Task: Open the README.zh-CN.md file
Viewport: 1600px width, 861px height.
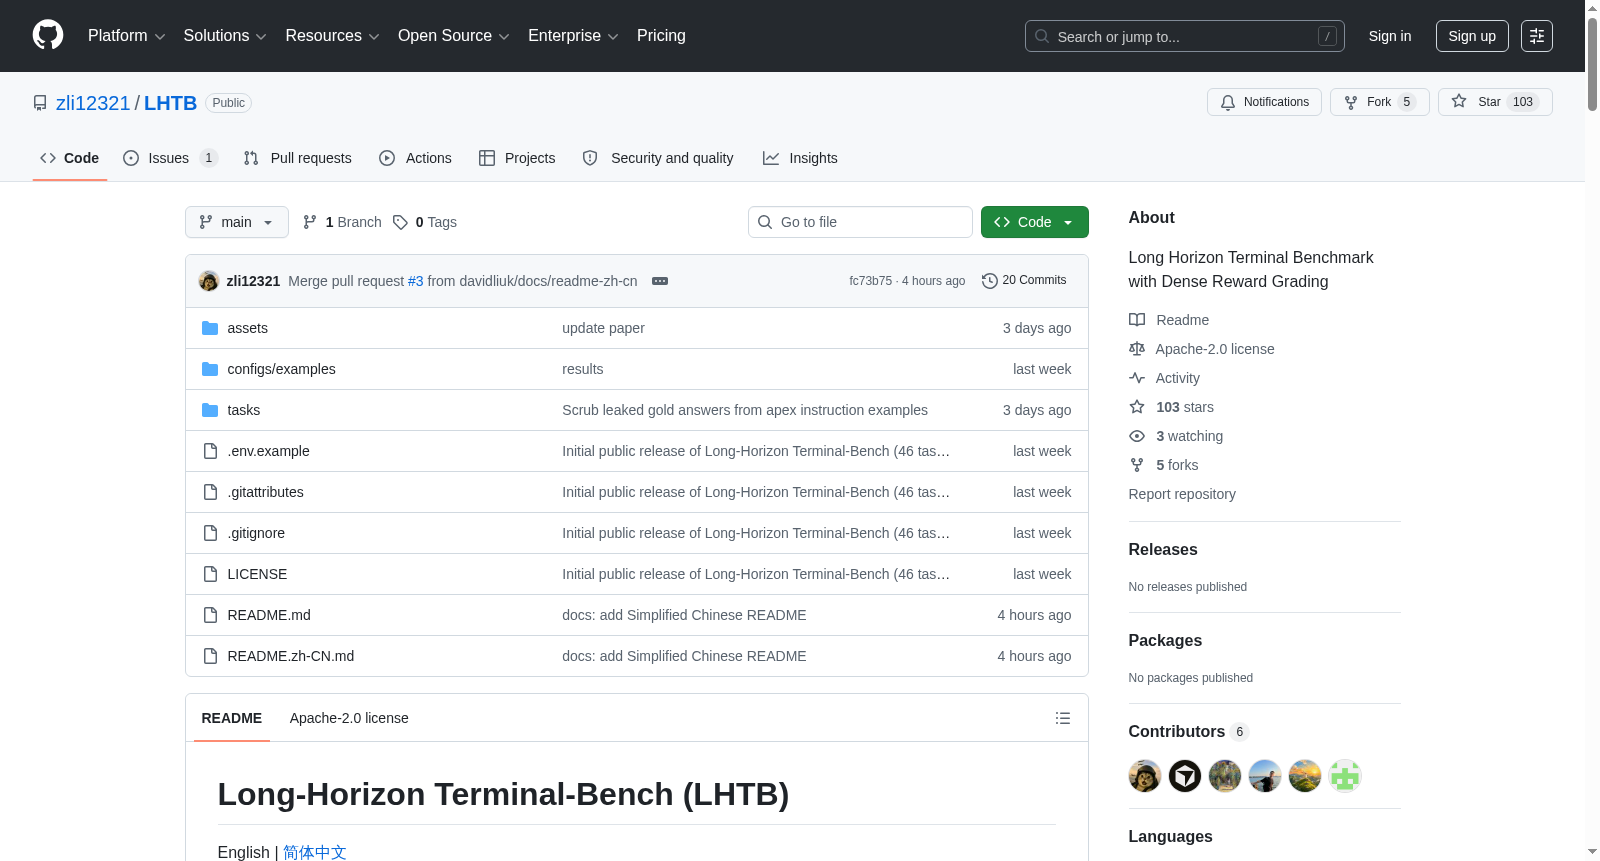Action: point(291,656)
